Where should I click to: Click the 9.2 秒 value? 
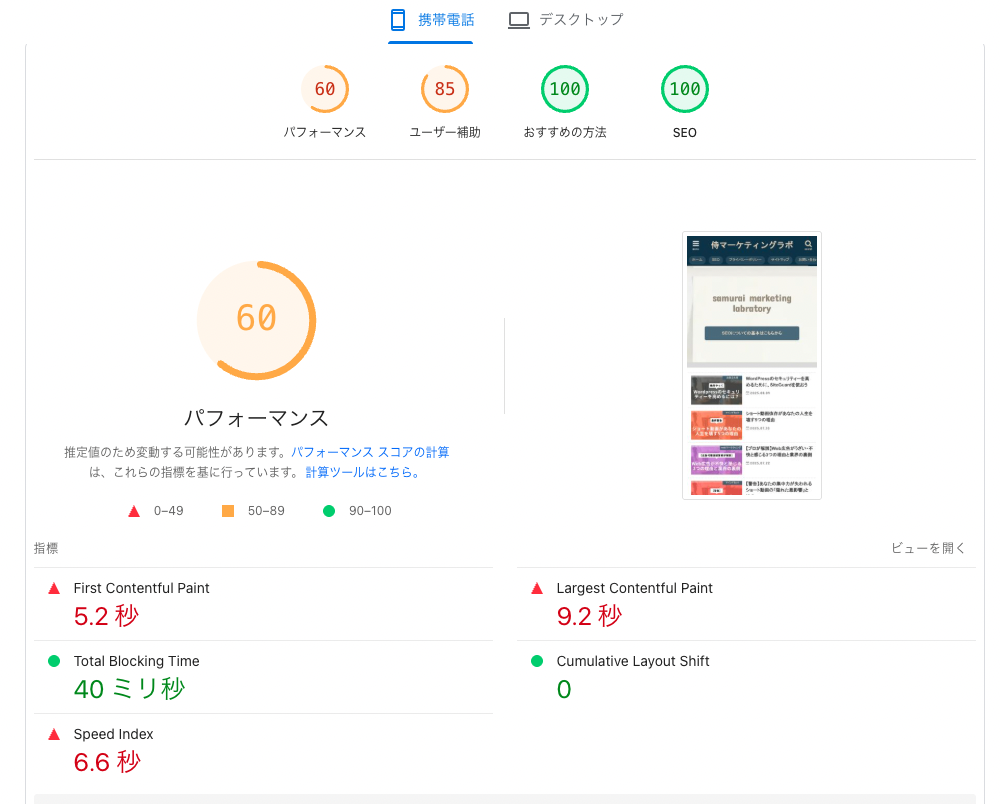pyautogui.click(x=589, y=616)
